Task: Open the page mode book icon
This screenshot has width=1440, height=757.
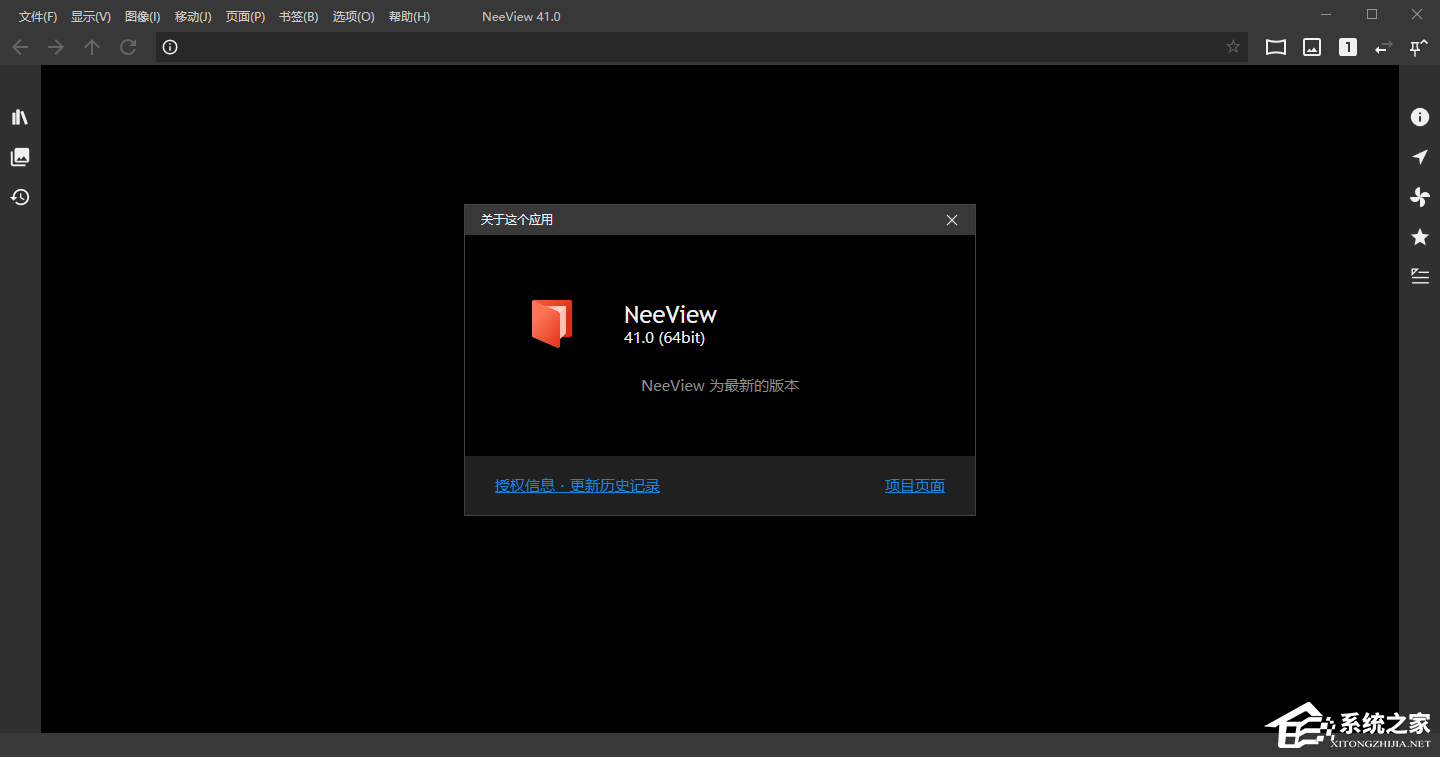Action: (1276, 47)
